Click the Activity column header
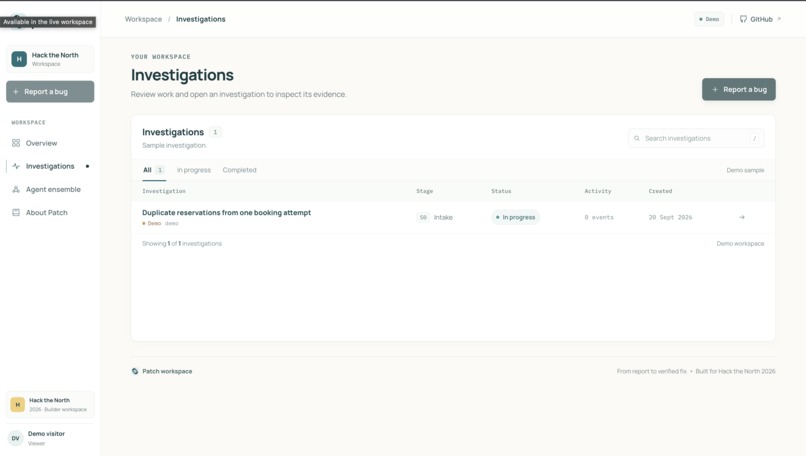 point(598,191)
